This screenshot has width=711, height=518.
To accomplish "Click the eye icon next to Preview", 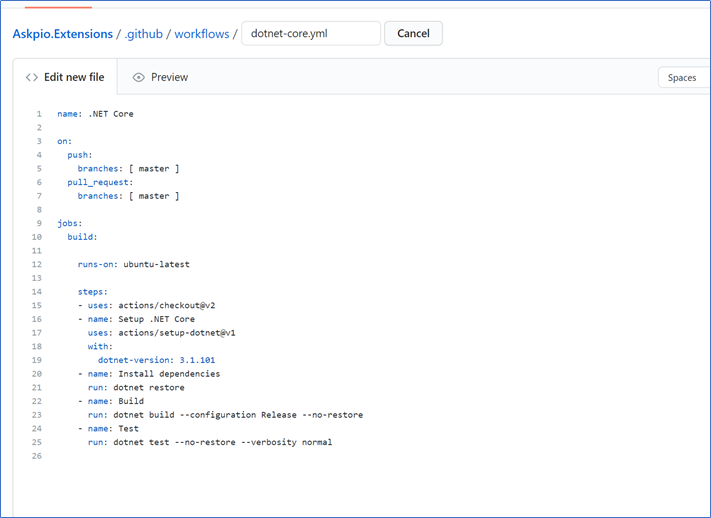I will point(138,78).
